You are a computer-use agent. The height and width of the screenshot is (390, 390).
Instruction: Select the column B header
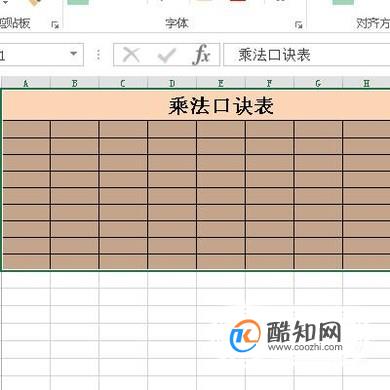[x=75, y=83]
